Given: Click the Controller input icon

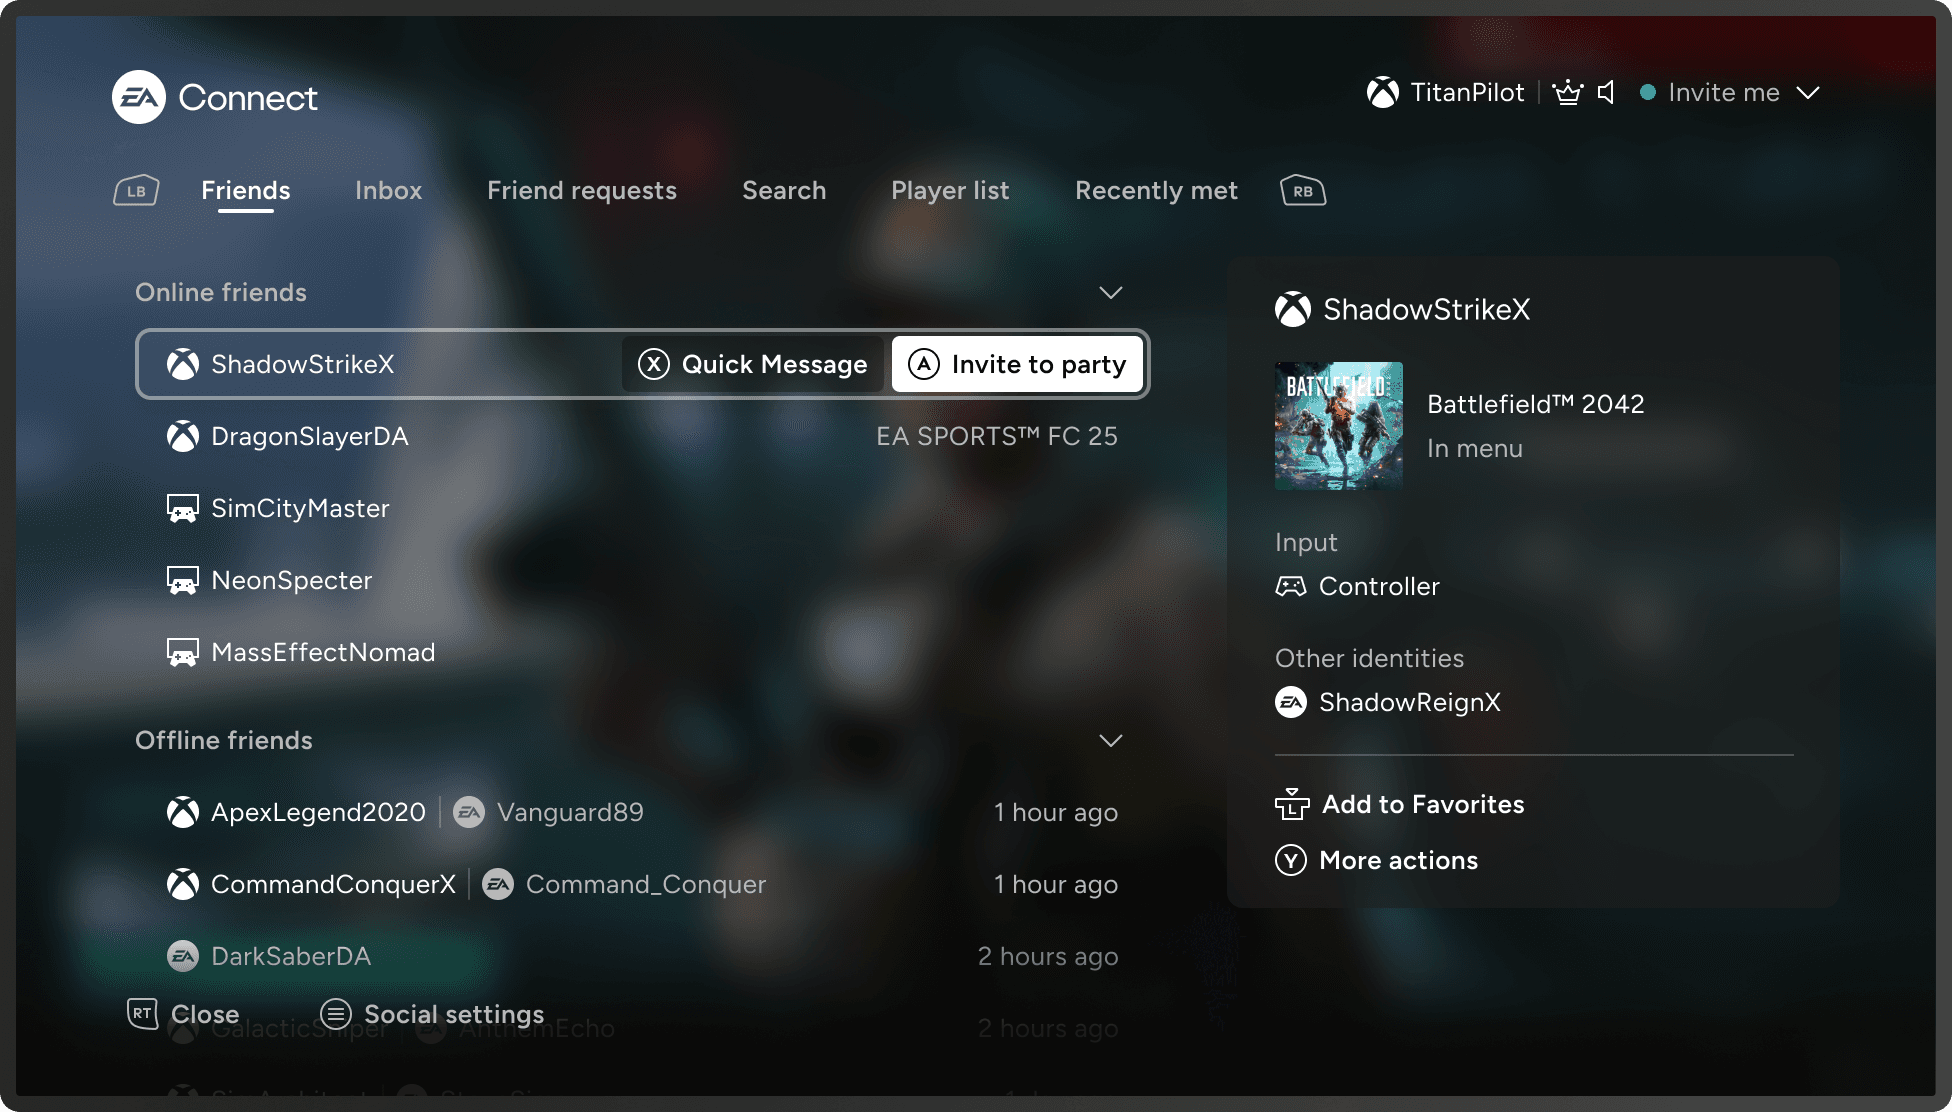Looking at the screenshot, I should [x=1291, y=586].
